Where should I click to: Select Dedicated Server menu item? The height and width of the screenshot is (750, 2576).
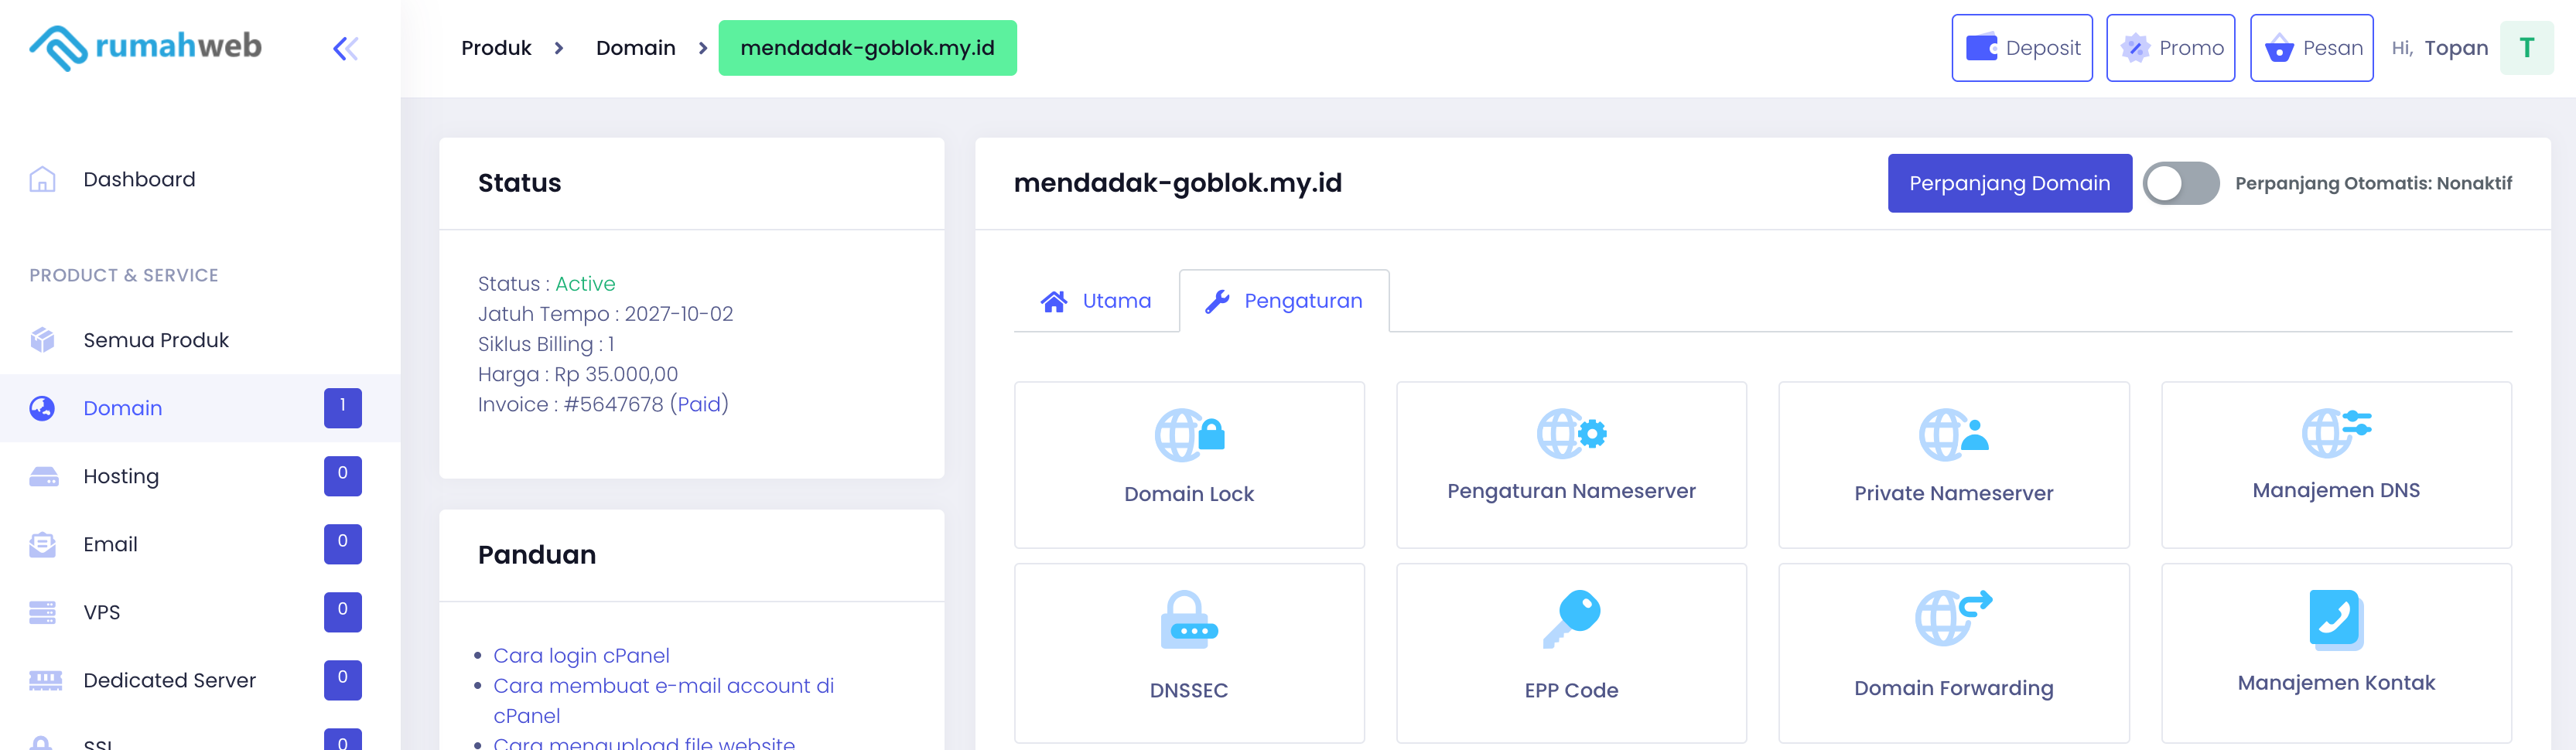click(200, 680)
